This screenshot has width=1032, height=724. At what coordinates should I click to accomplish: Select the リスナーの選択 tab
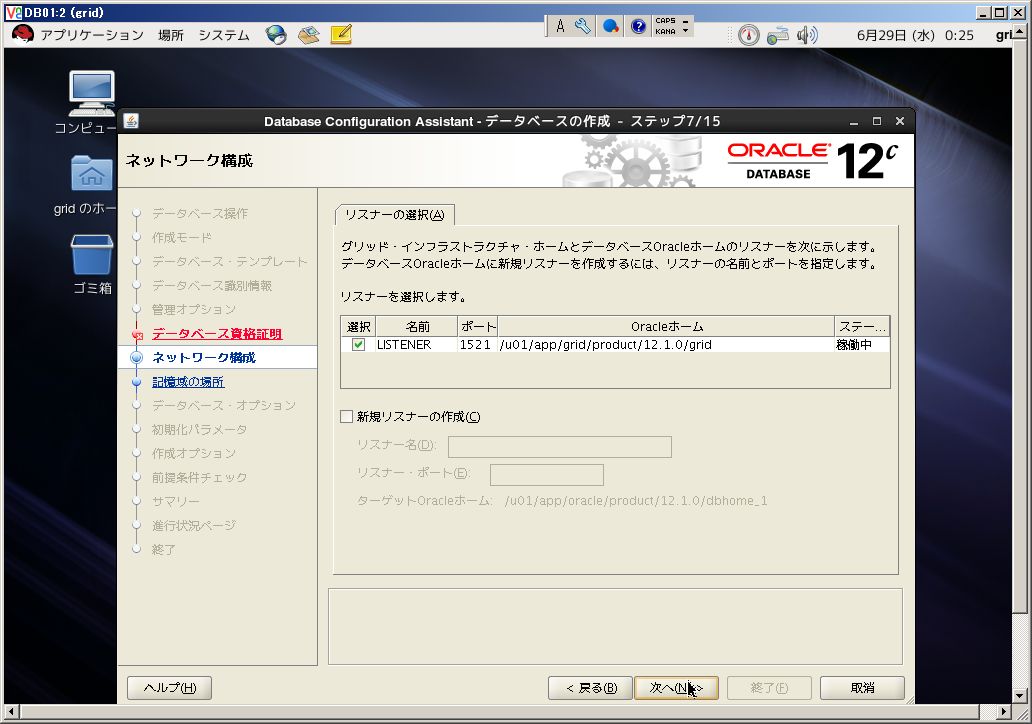(394, 215)
